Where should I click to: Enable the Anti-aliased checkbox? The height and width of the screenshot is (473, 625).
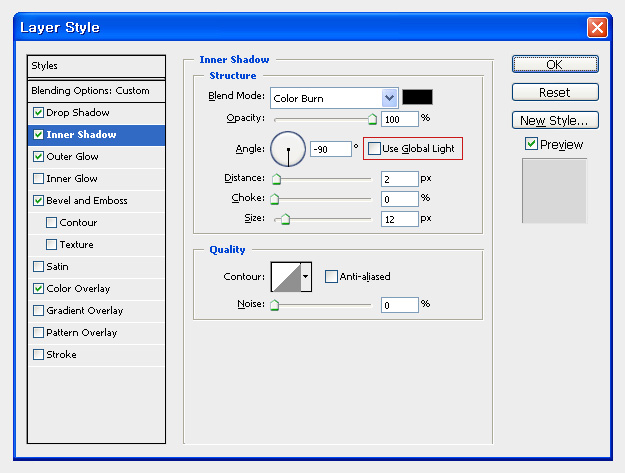click(x=331, y=277)
